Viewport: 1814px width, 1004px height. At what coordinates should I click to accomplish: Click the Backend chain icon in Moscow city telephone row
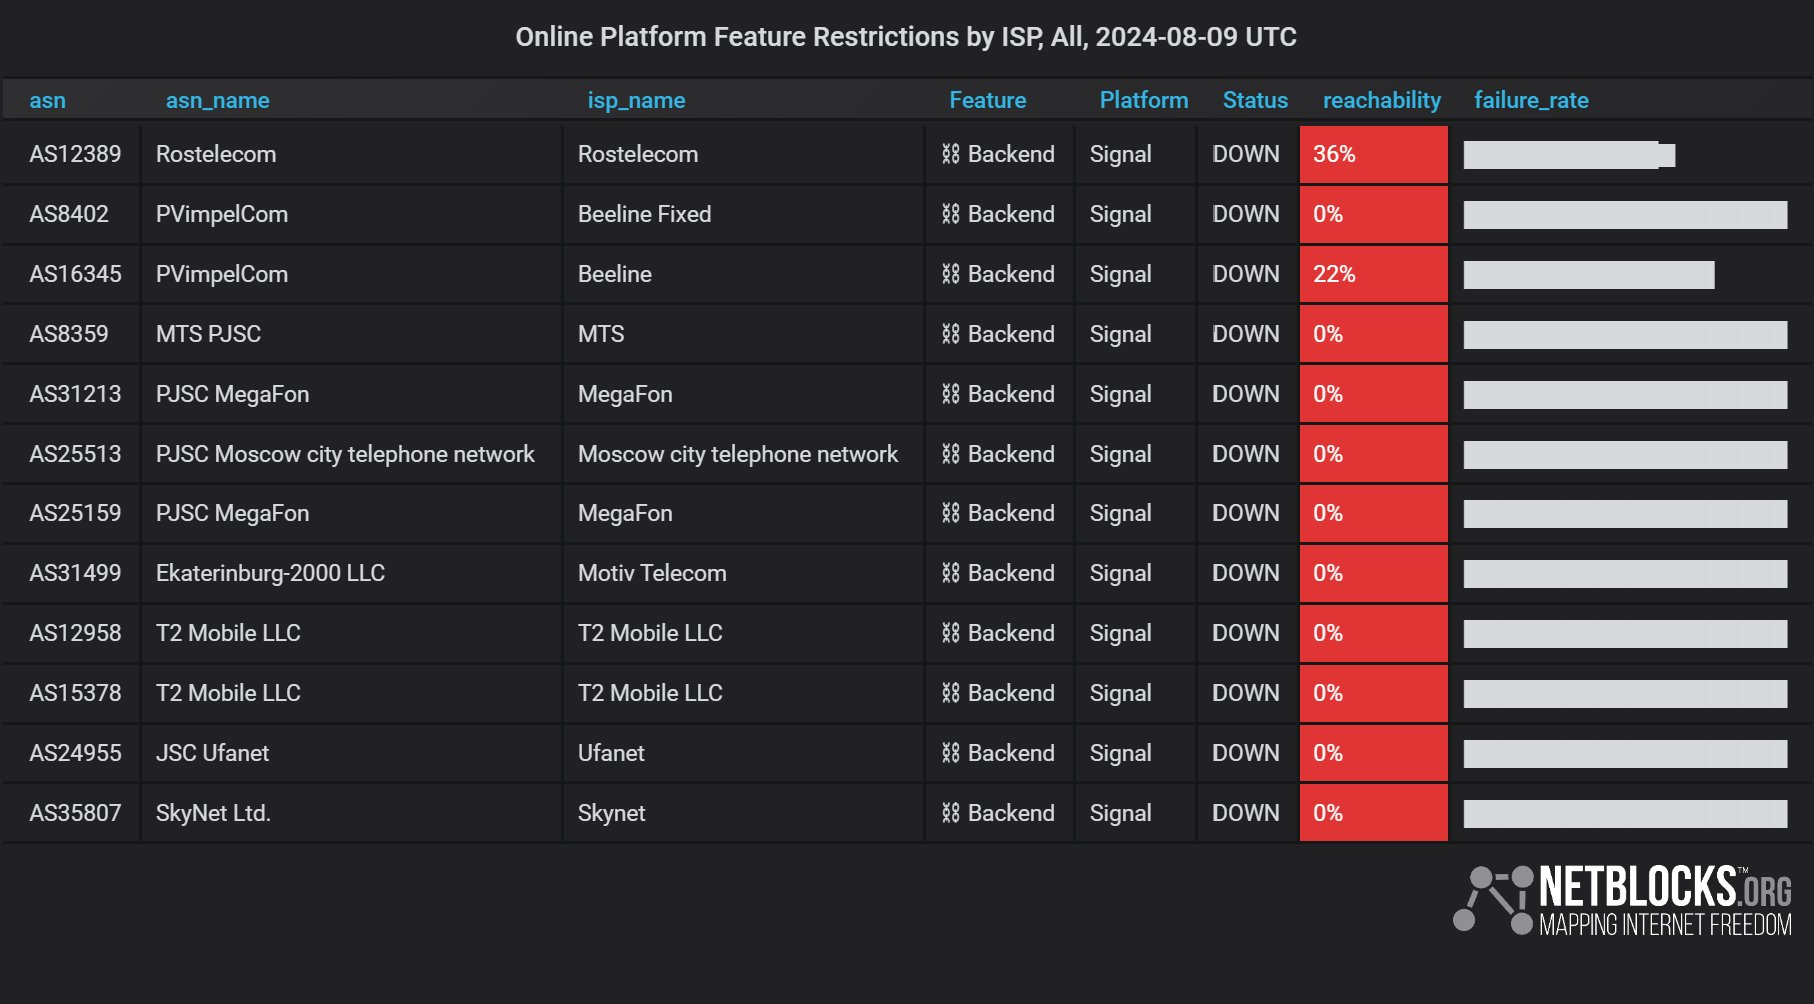pyautogui.click(x=950, y=454)
